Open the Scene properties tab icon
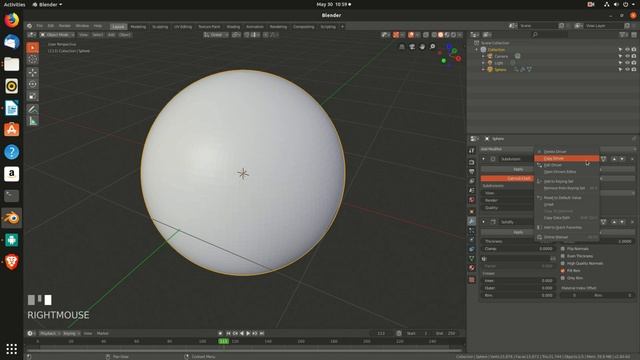Screen dimensions: 640x360 click(471, 191)
